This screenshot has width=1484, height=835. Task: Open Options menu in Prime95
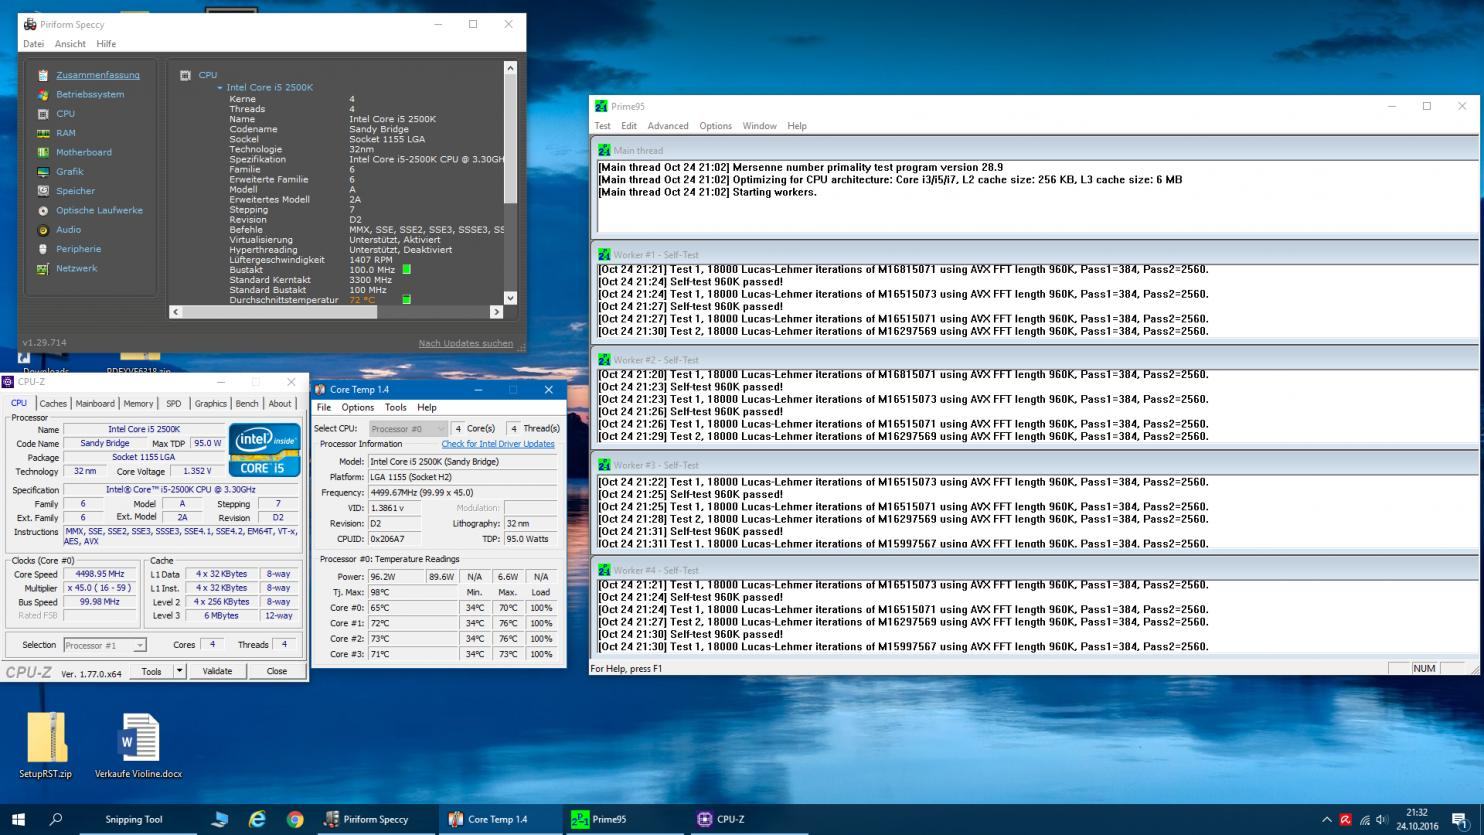coord(715,126)
